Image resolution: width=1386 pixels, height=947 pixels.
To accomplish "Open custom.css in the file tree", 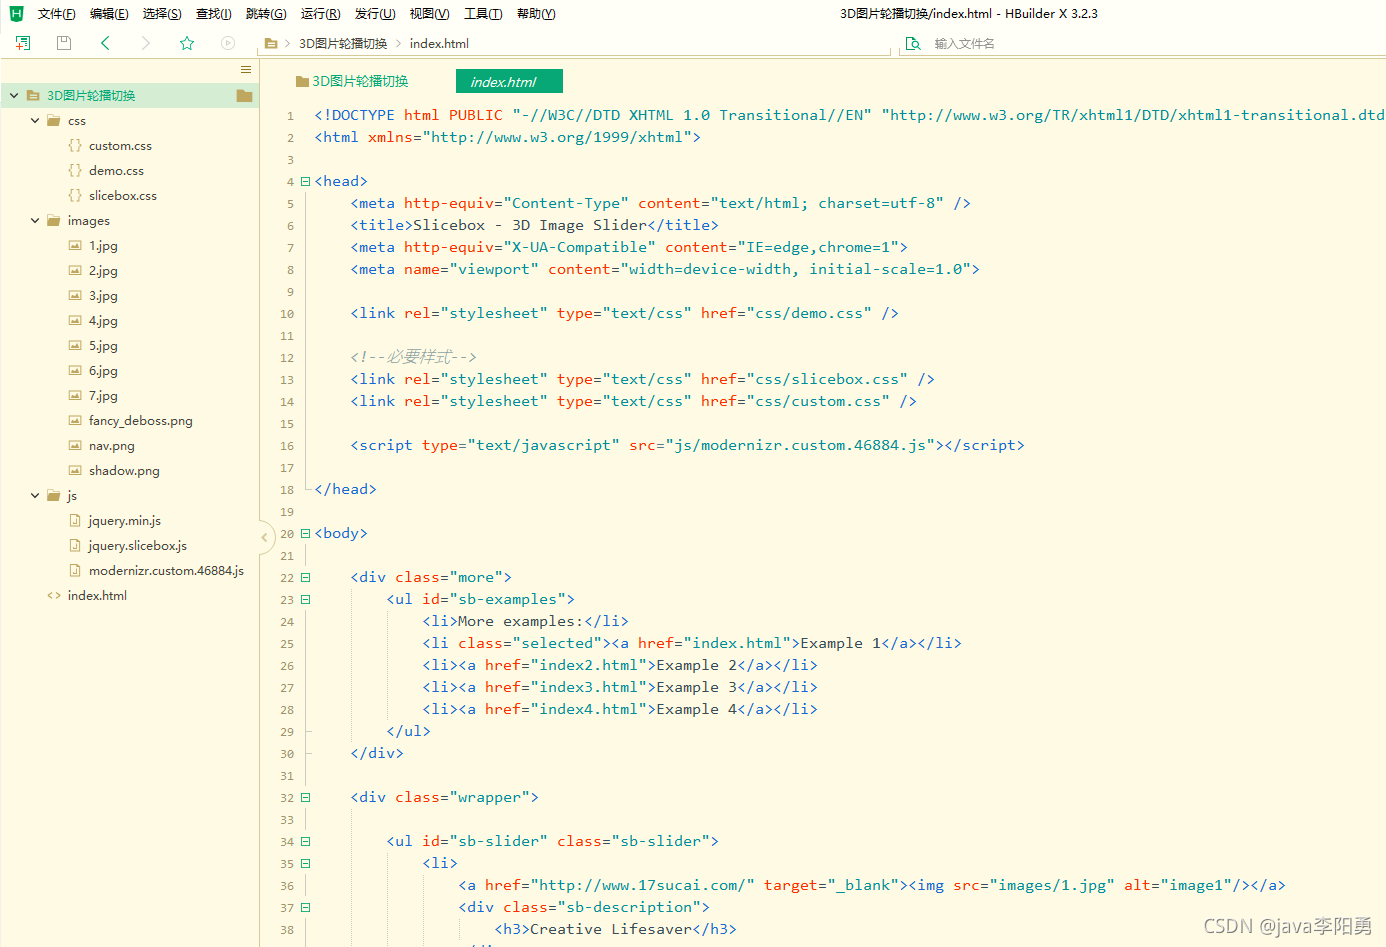I will point(120,145).
